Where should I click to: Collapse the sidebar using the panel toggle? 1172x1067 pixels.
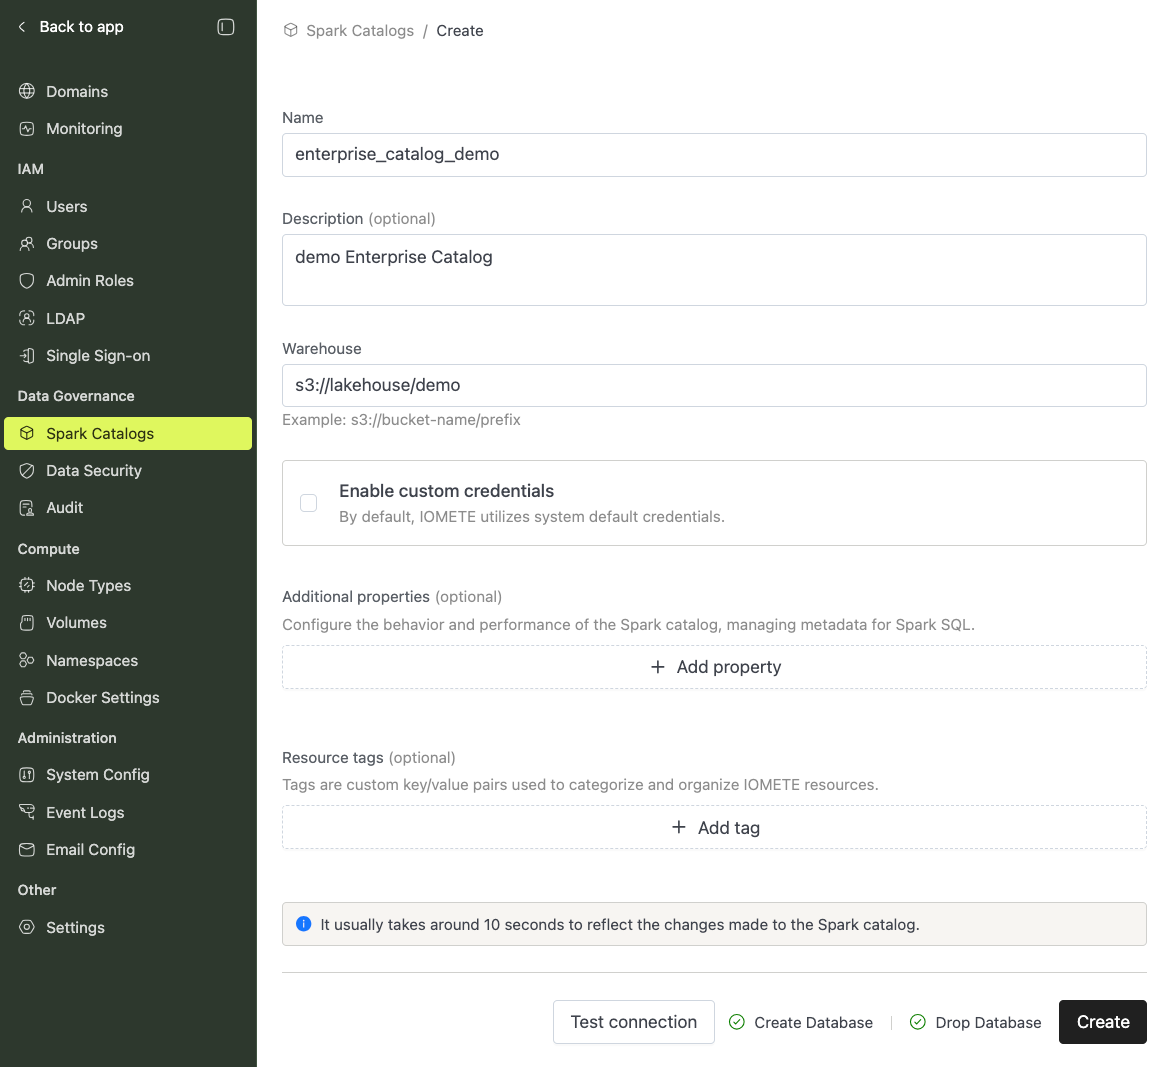227,27
